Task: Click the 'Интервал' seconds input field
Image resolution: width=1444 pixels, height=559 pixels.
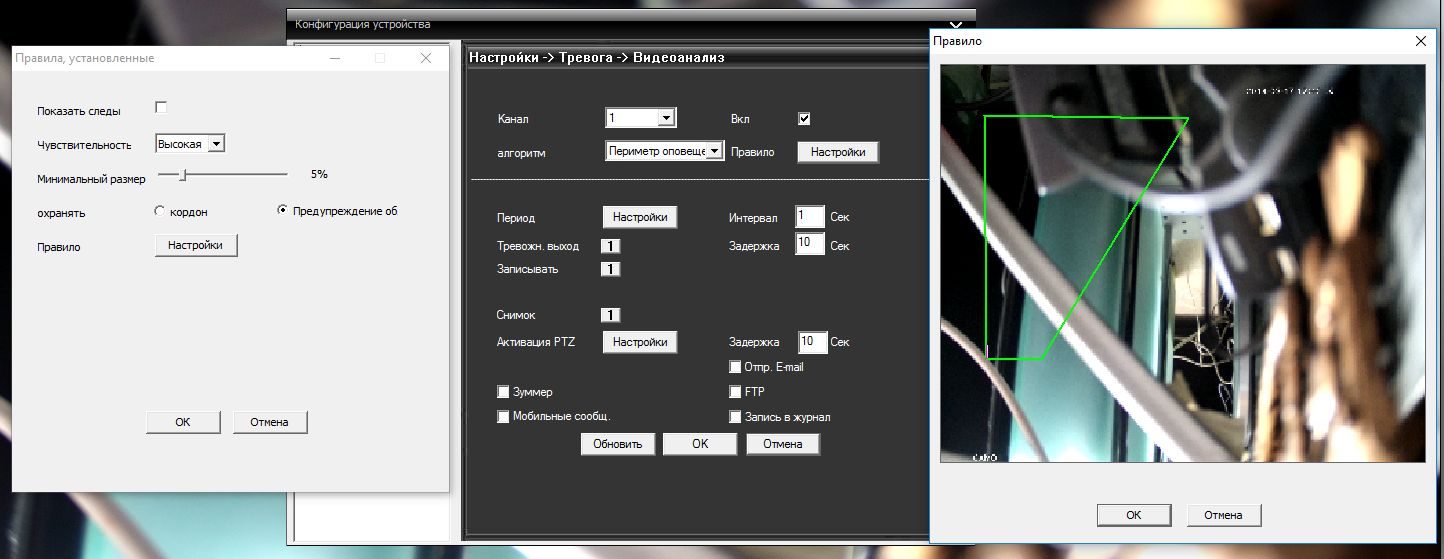Action: pyautogui.click(x=809, y=217)
